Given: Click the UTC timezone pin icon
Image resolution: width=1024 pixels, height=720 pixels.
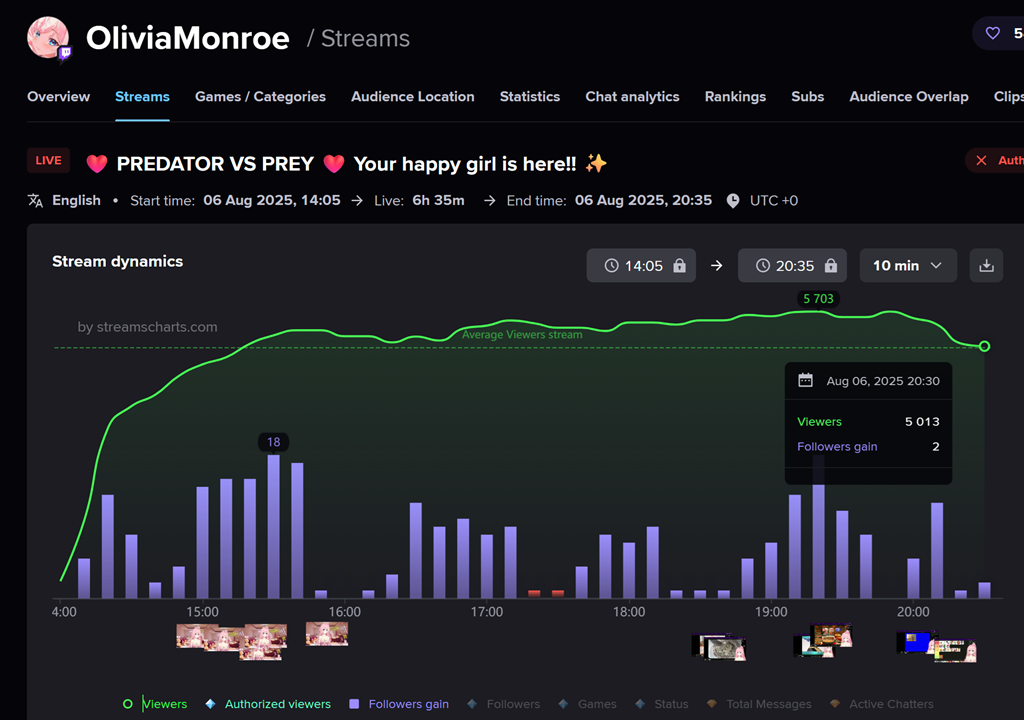Looking at the screenshot, I should point(733,201).
